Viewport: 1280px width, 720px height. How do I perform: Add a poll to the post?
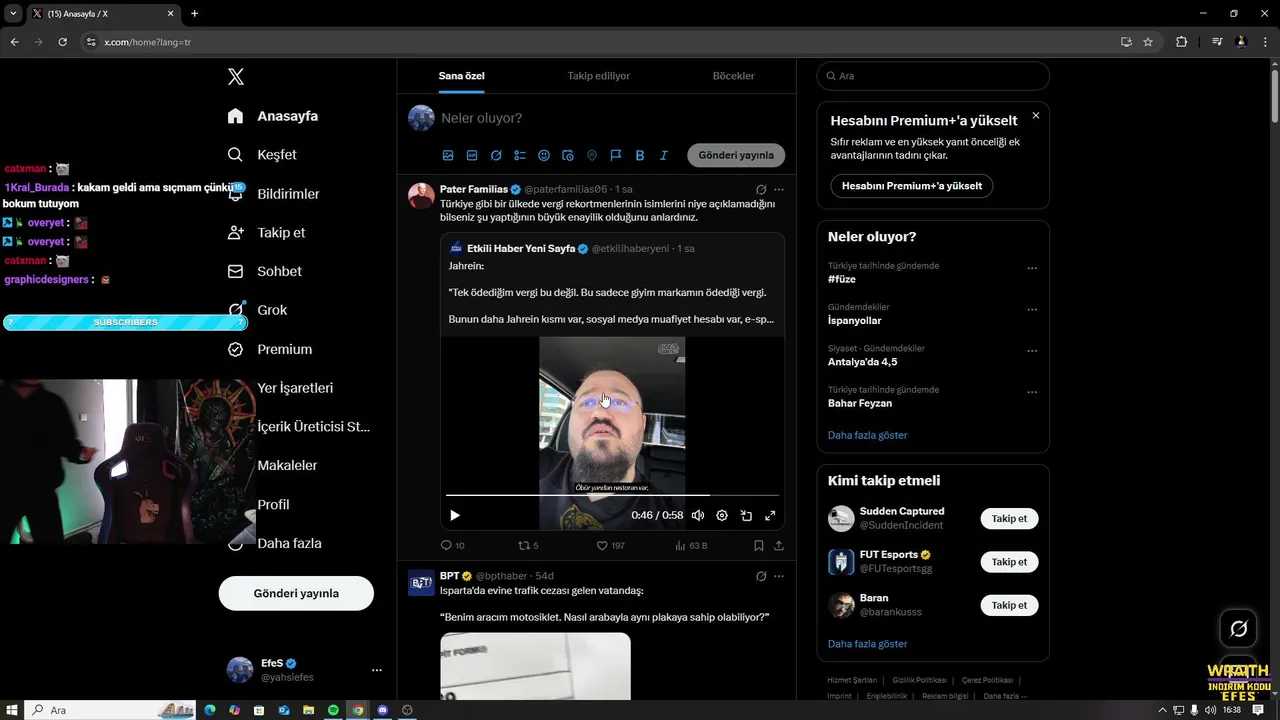click(x=520, y=155)
